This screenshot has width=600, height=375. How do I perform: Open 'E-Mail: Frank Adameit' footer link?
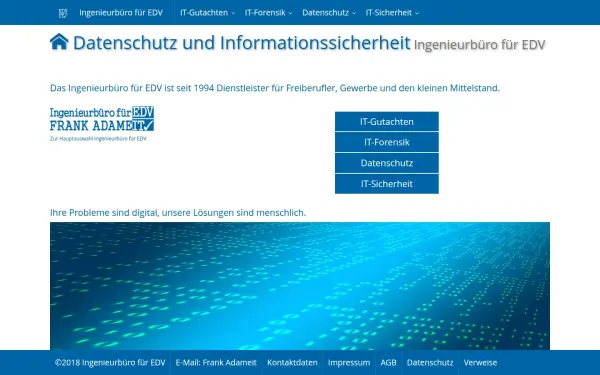tap(216, 362)
